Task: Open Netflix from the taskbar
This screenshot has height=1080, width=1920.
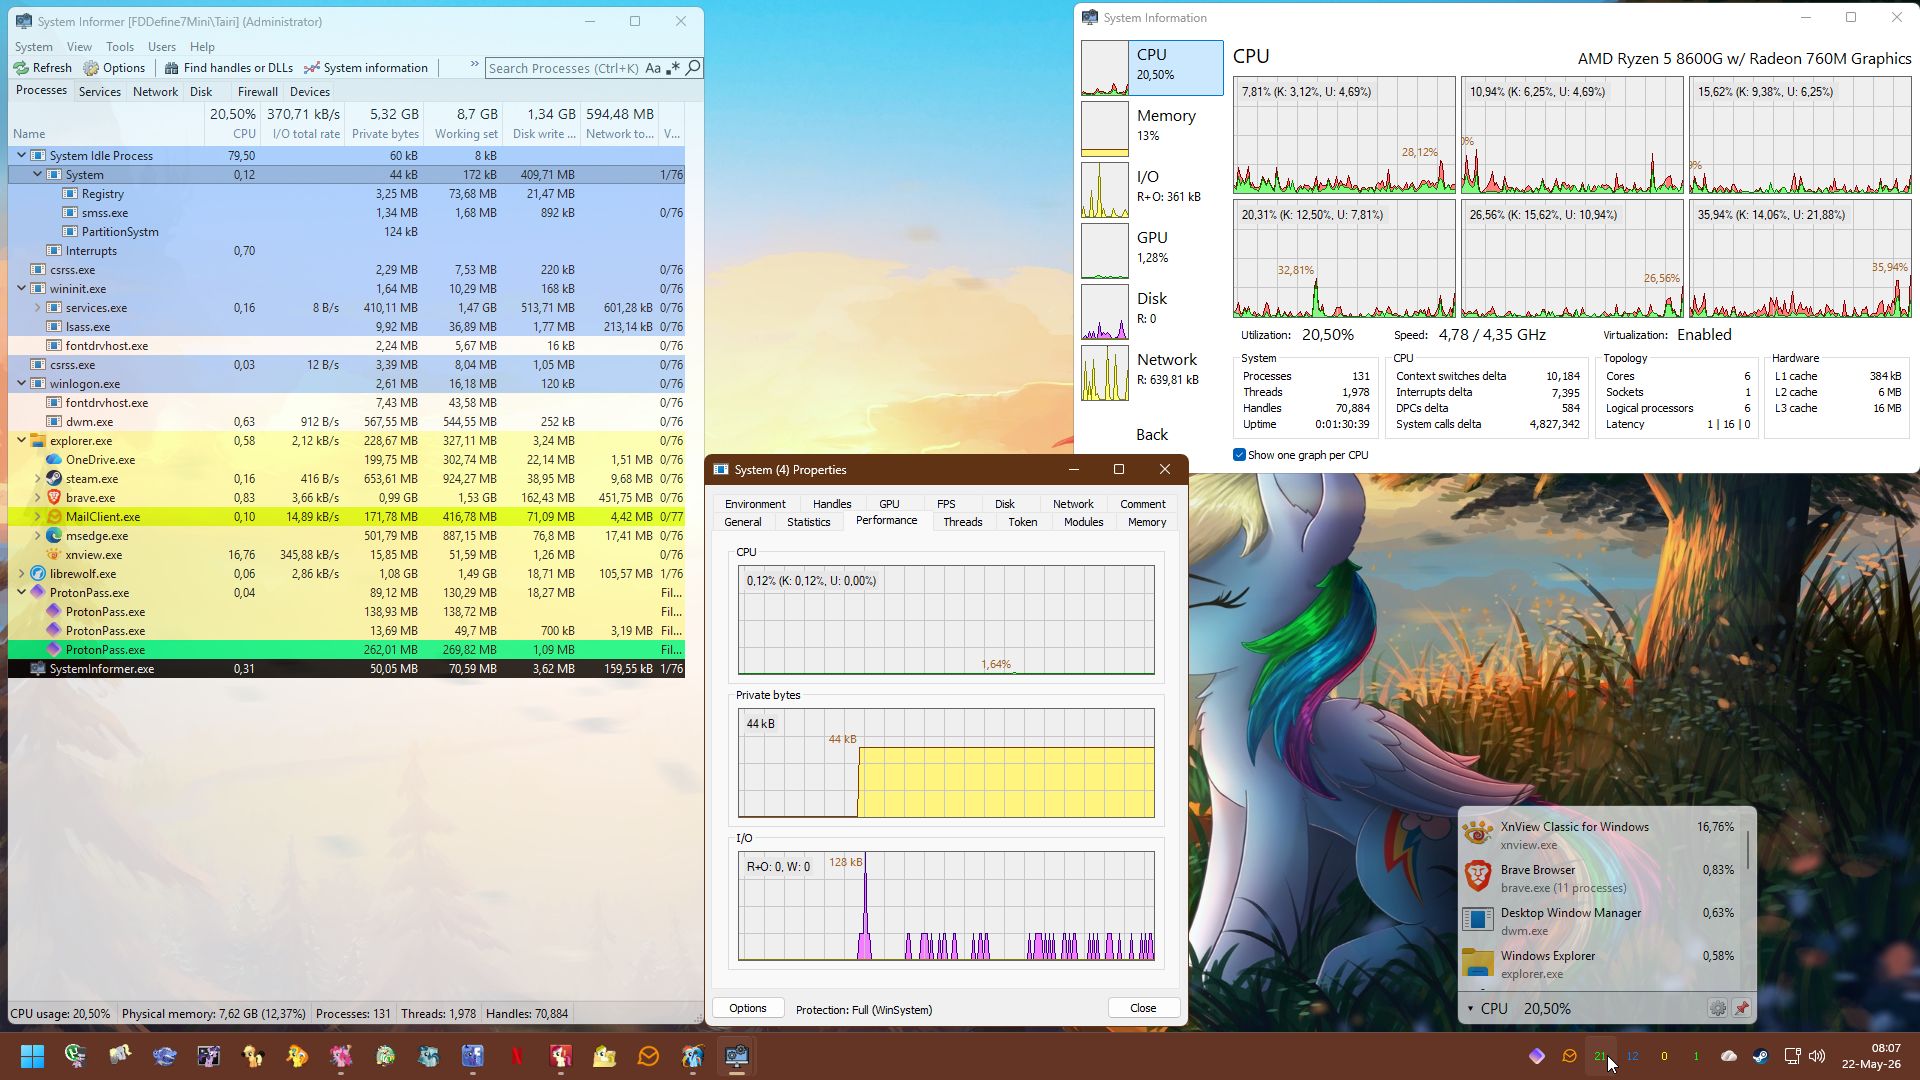Action: 517,1056
